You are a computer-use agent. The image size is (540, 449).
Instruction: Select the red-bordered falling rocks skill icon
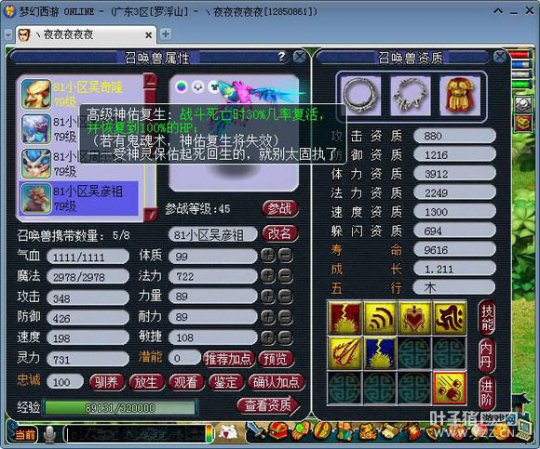[x=450, y=387]
